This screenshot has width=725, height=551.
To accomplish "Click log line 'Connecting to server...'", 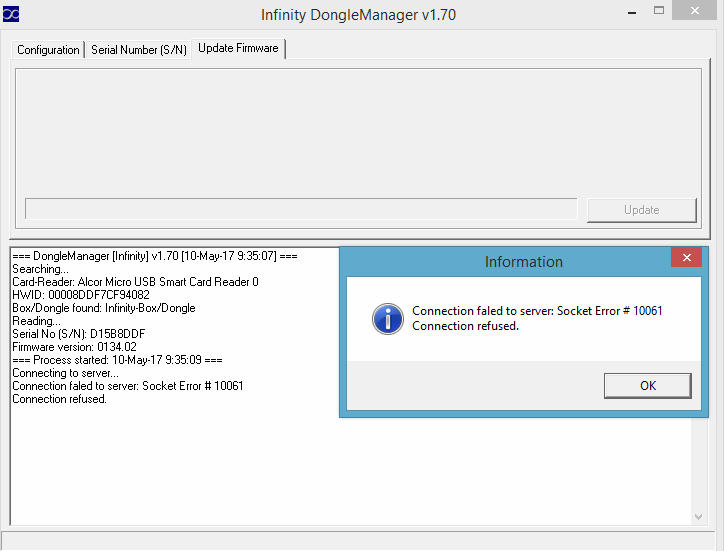I will 65,373.
